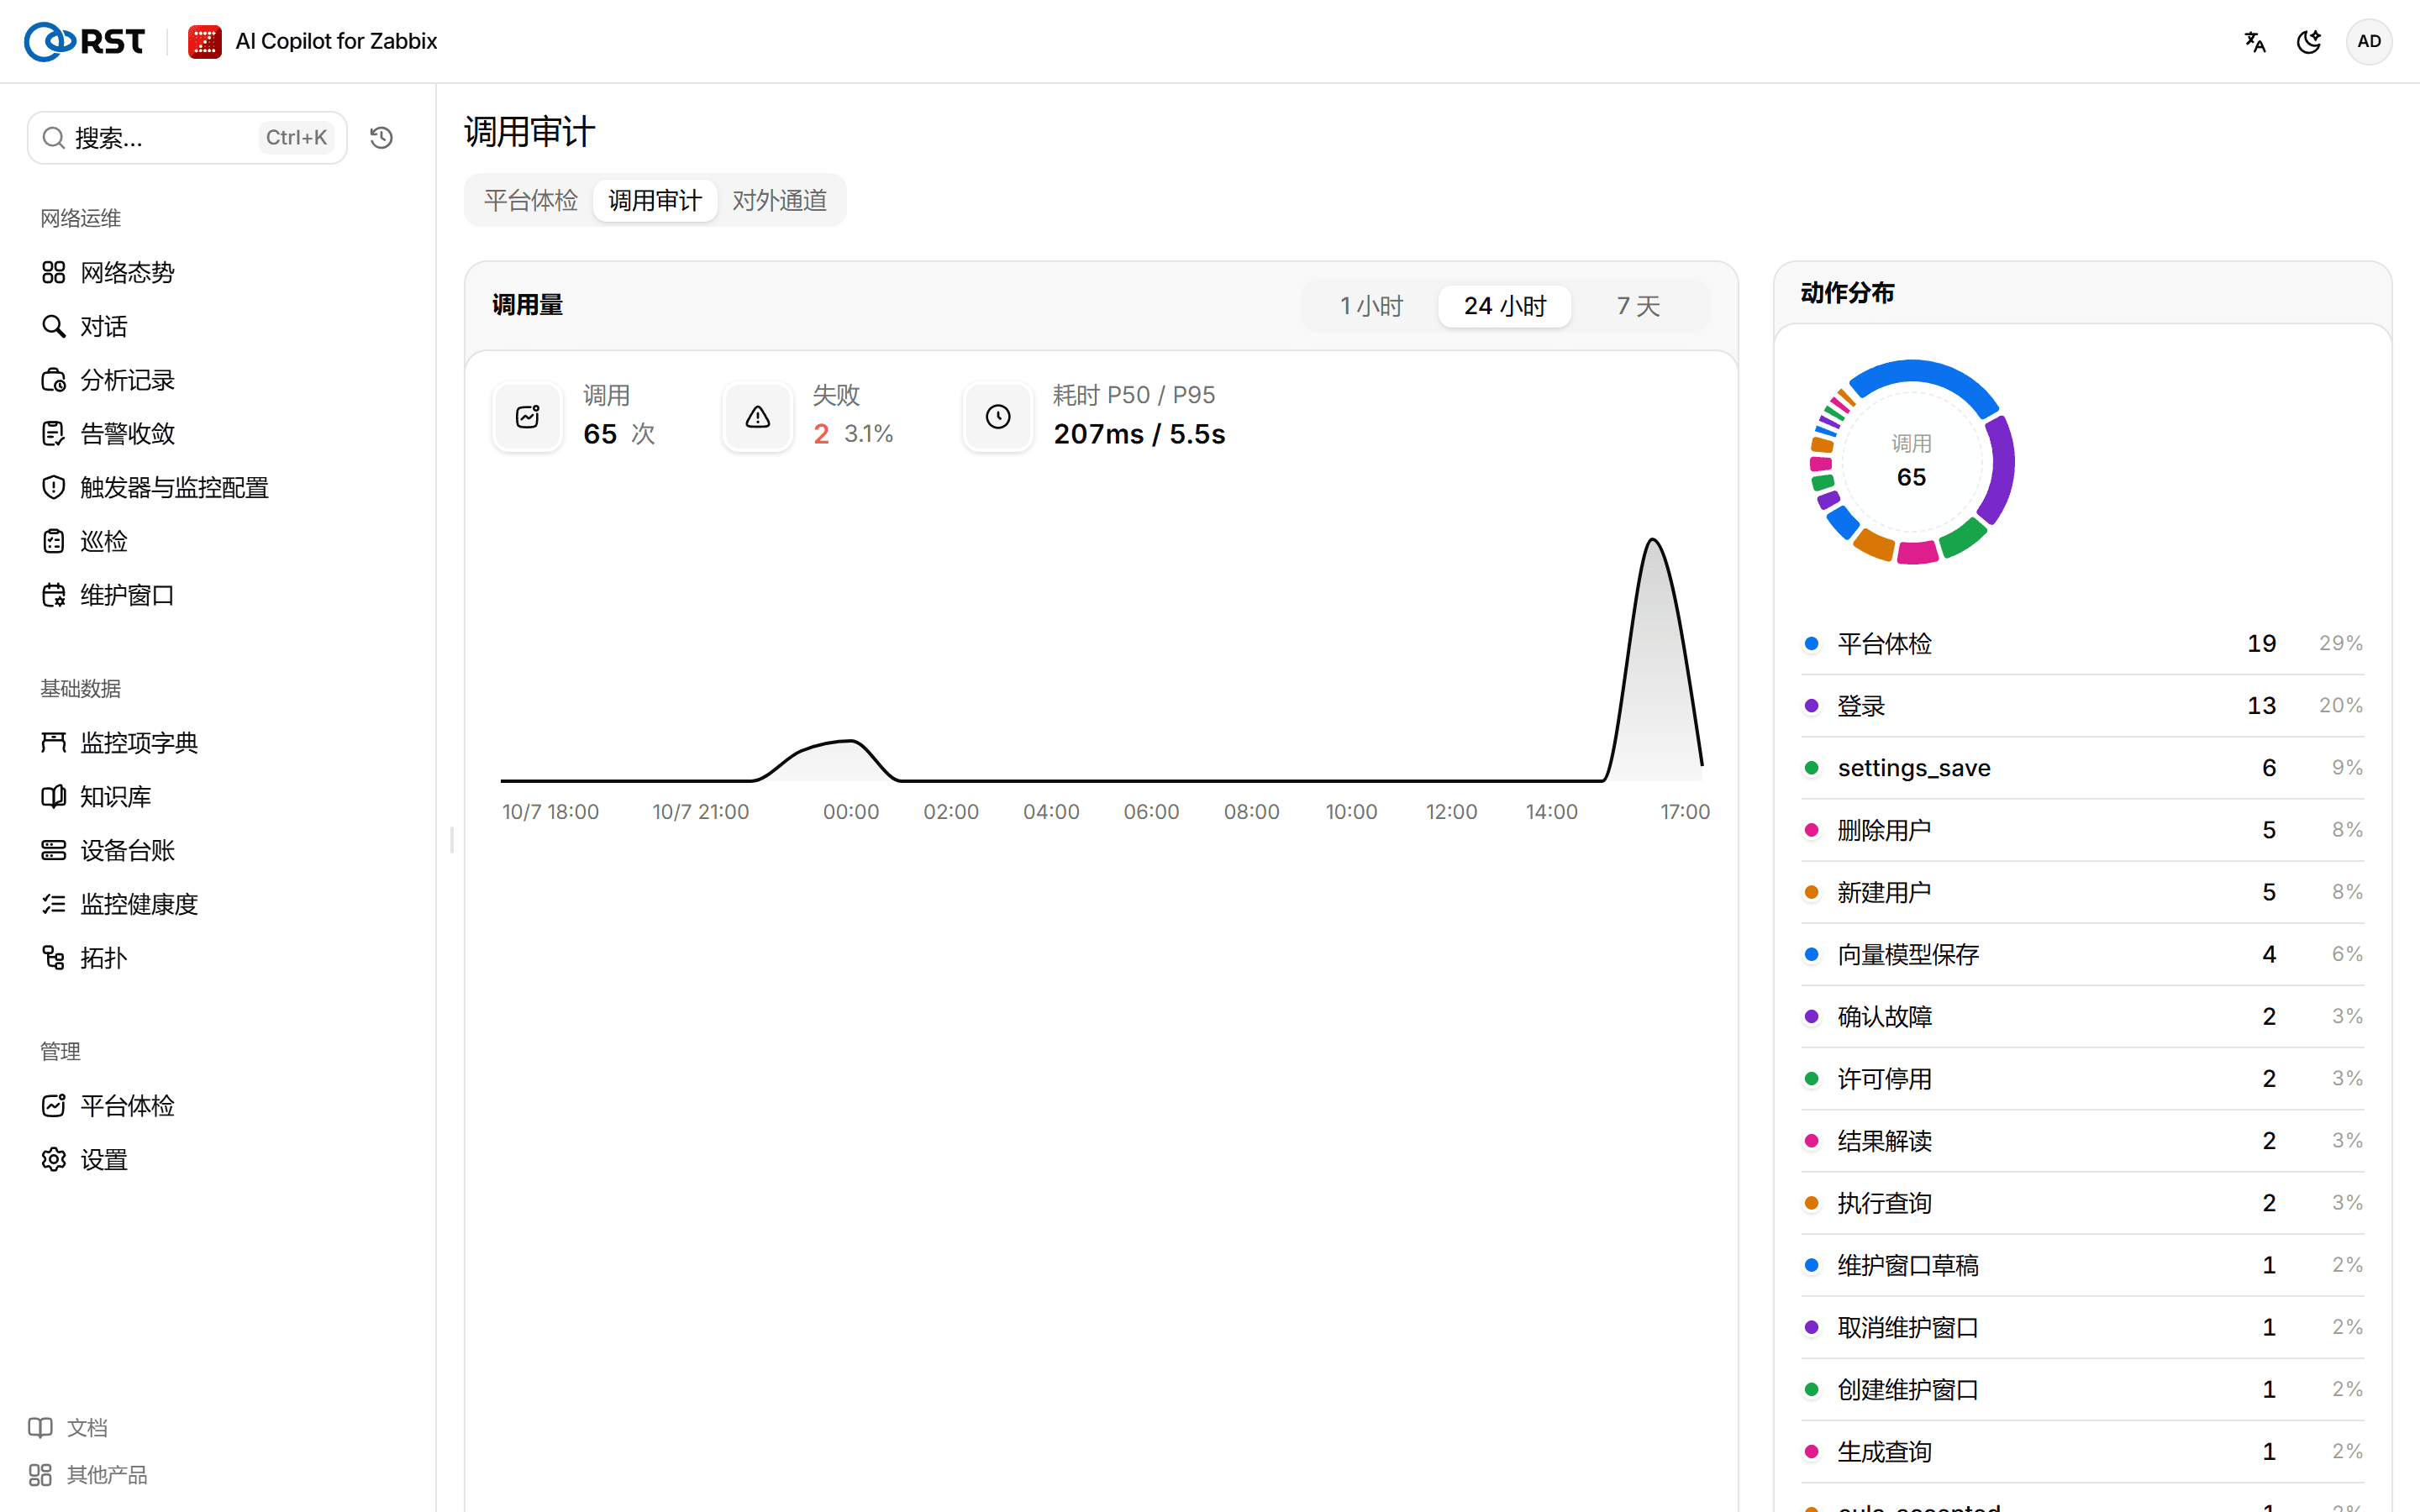Click the donut chart center showing 65
2420x1512 pixels.
tap(1912, 462)
